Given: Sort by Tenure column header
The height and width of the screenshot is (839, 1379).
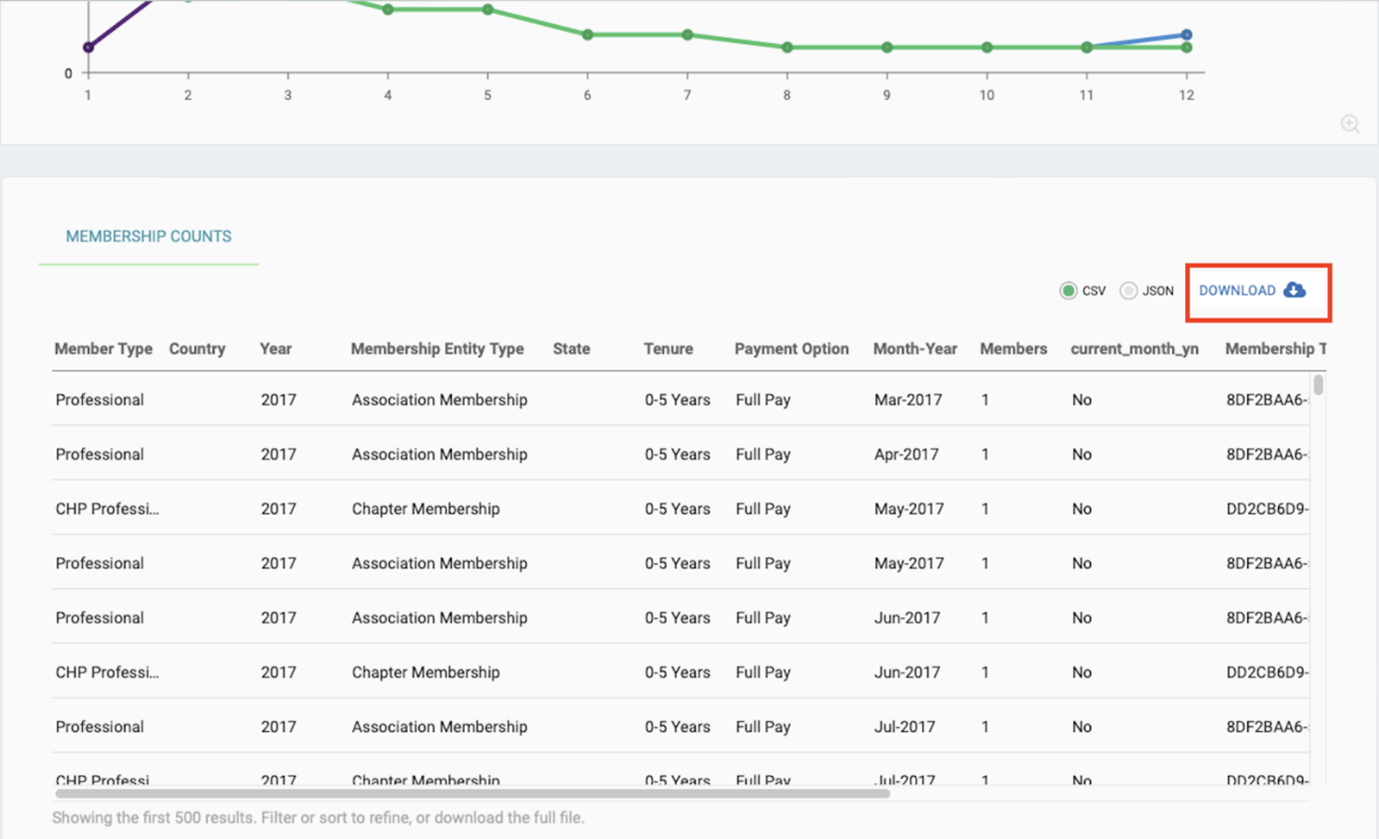Looking at the screenshot, I should [668, 349].
